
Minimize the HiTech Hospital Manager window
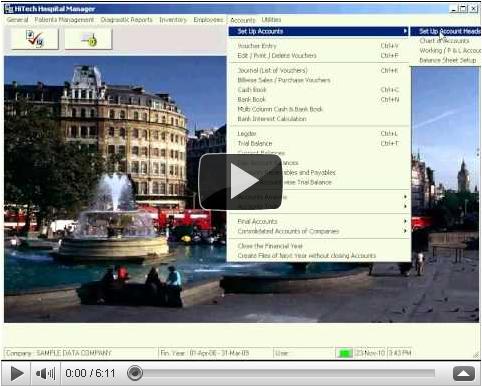pos(453,9)
